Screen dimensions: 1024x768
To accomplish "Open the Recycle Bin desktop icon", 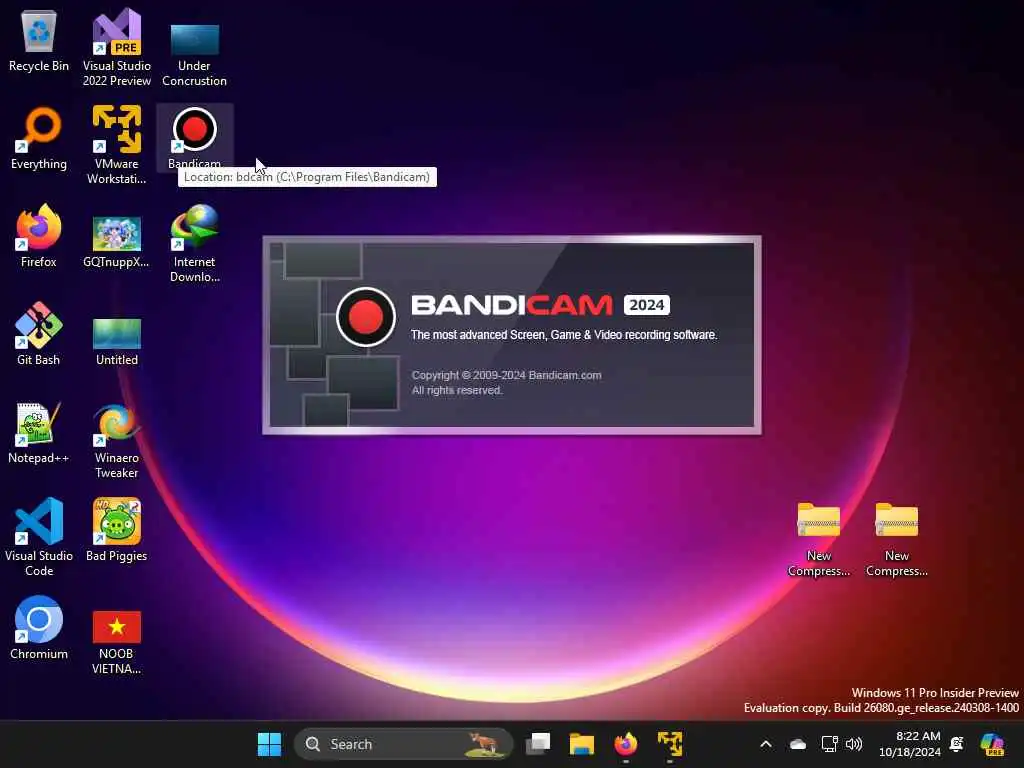I will click(x=39, y=42).
